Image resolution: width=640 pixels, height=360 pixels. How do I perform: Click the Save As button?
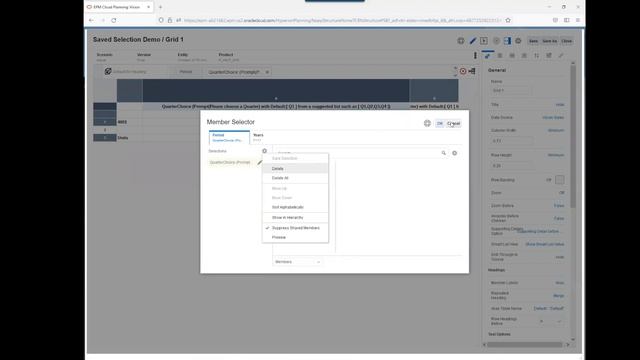click(549, 41)
